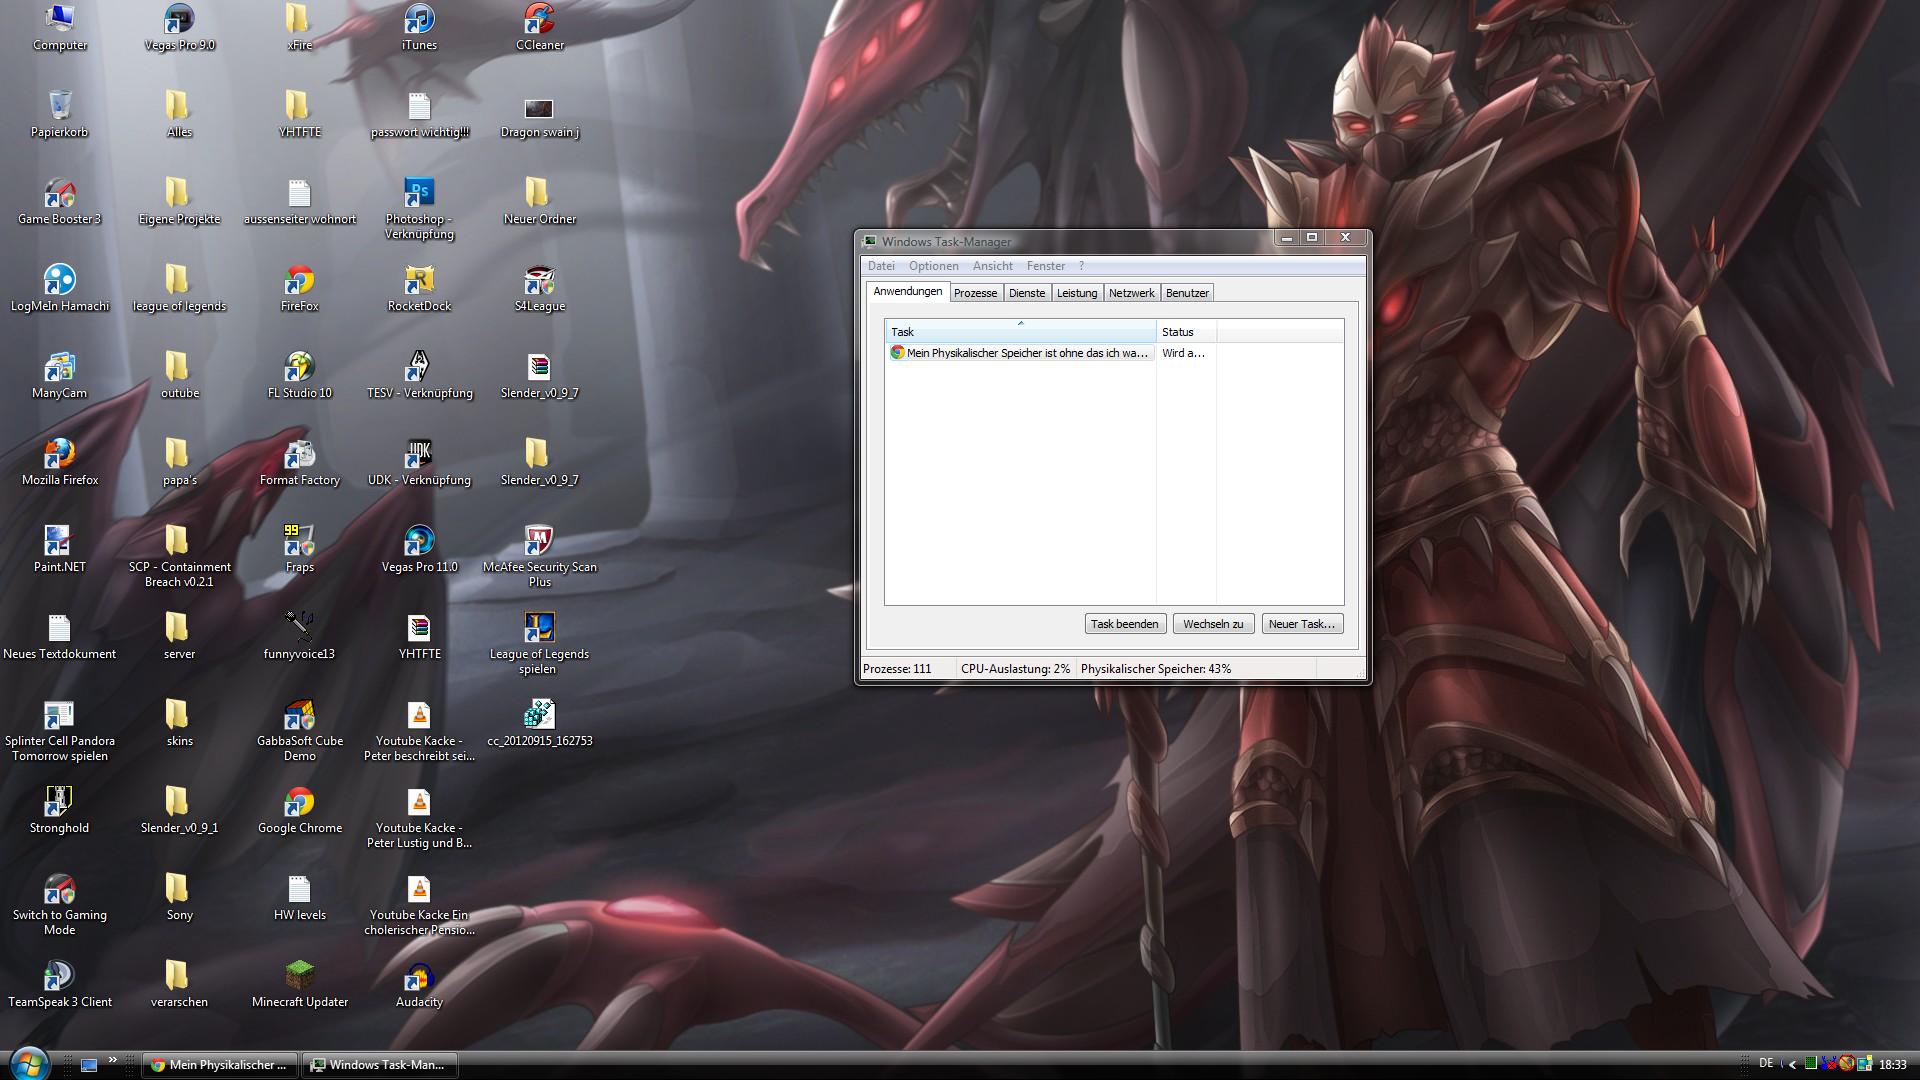Switch to the Prozesse tab
The height and width of the screenshot is (1080, 1920).
click(975, 293)
